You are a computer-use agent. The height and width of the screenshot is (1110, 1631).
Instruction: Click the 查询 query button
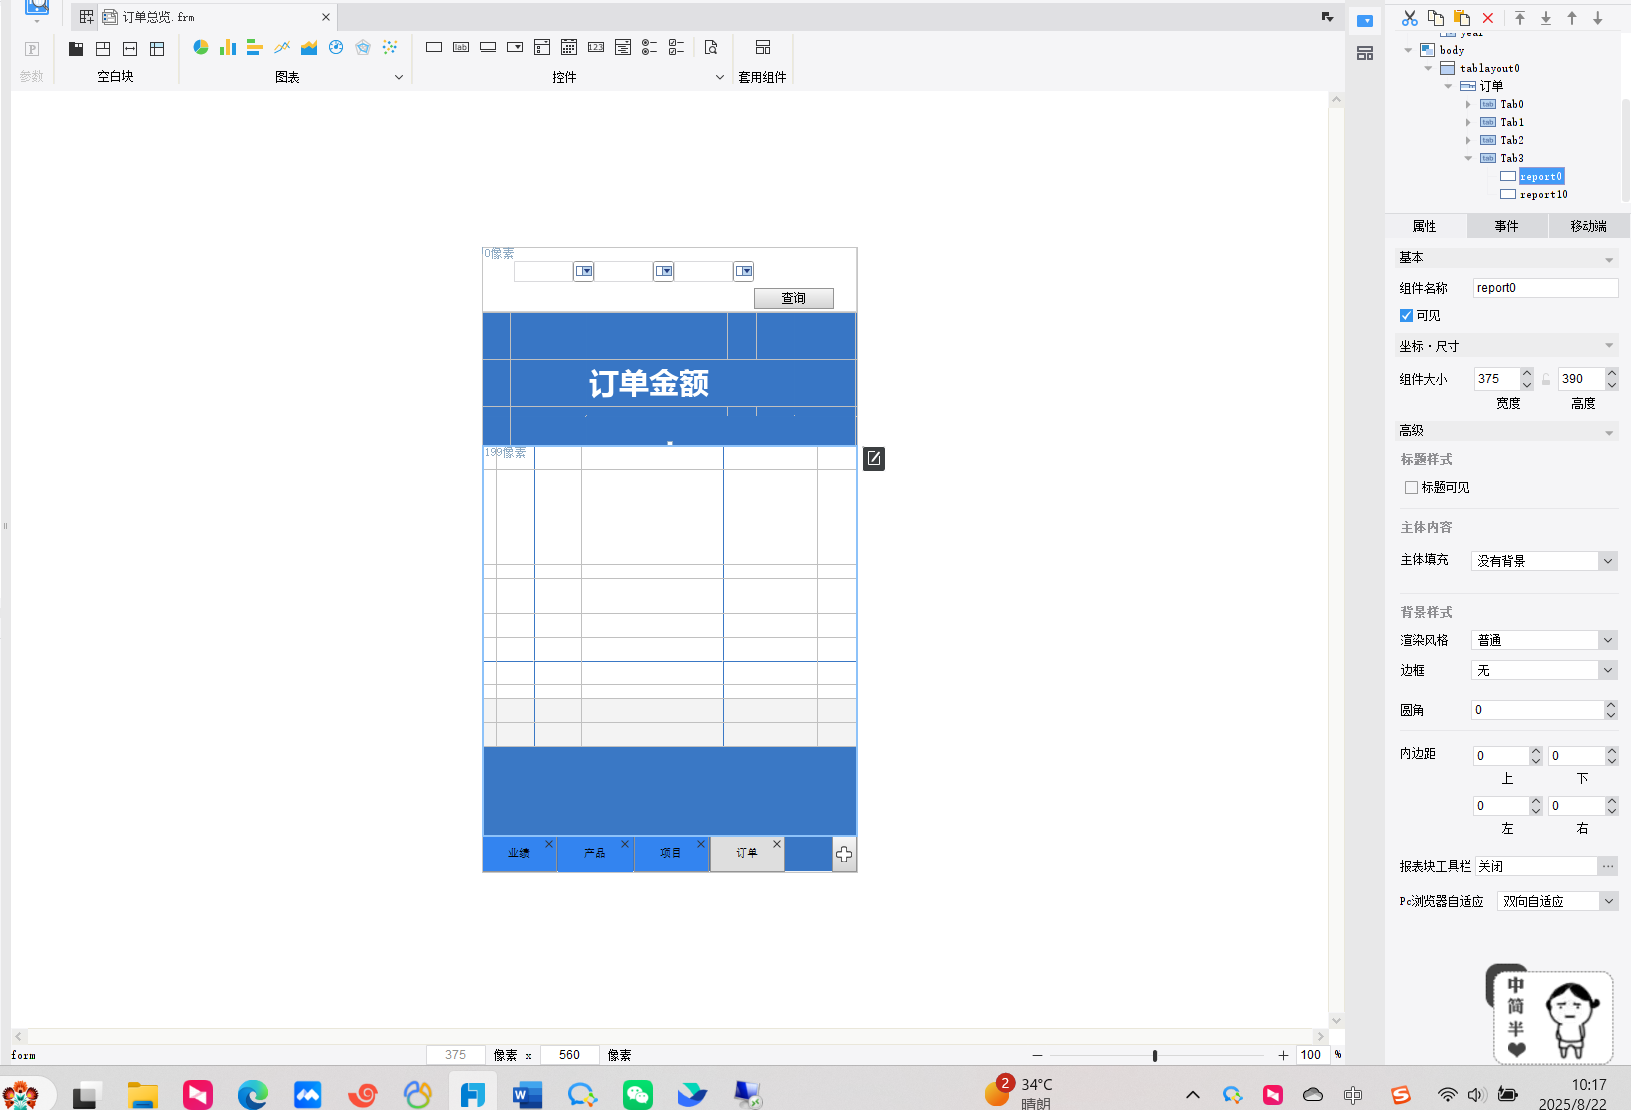794,298
